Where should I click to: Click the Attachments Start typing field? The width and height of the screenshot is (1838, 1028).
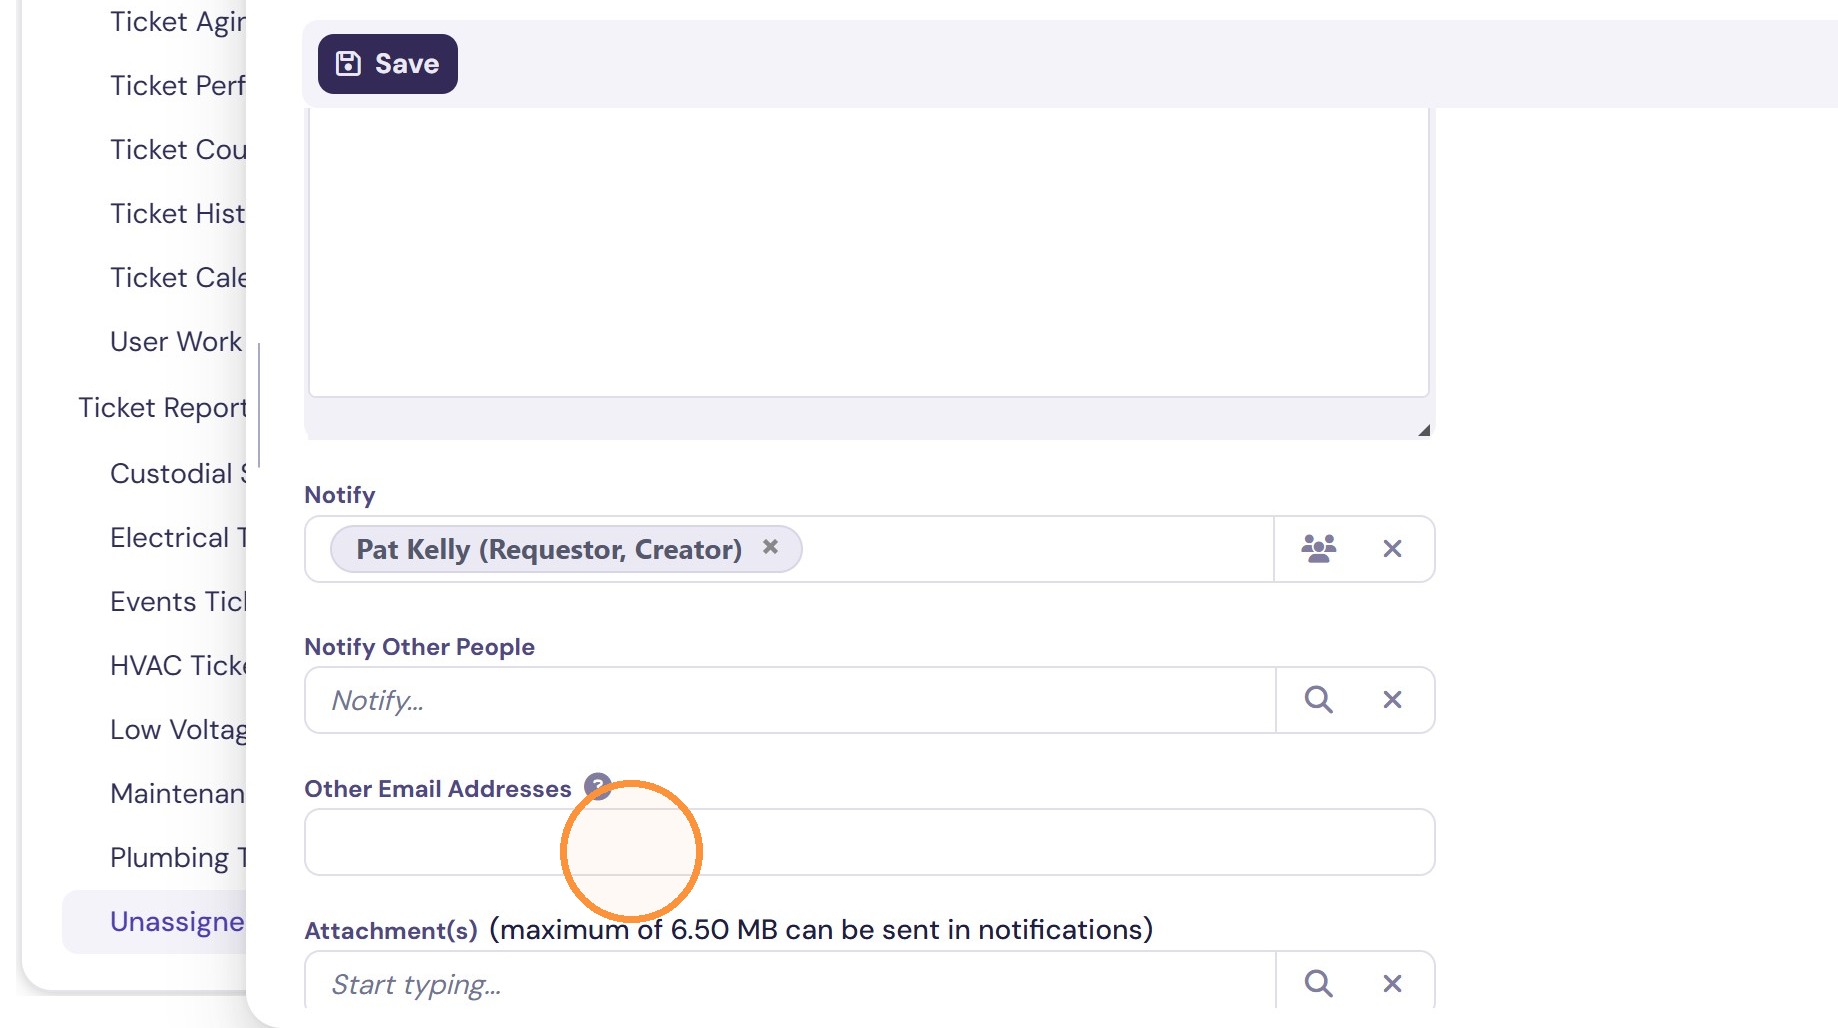tap(790, 984)
